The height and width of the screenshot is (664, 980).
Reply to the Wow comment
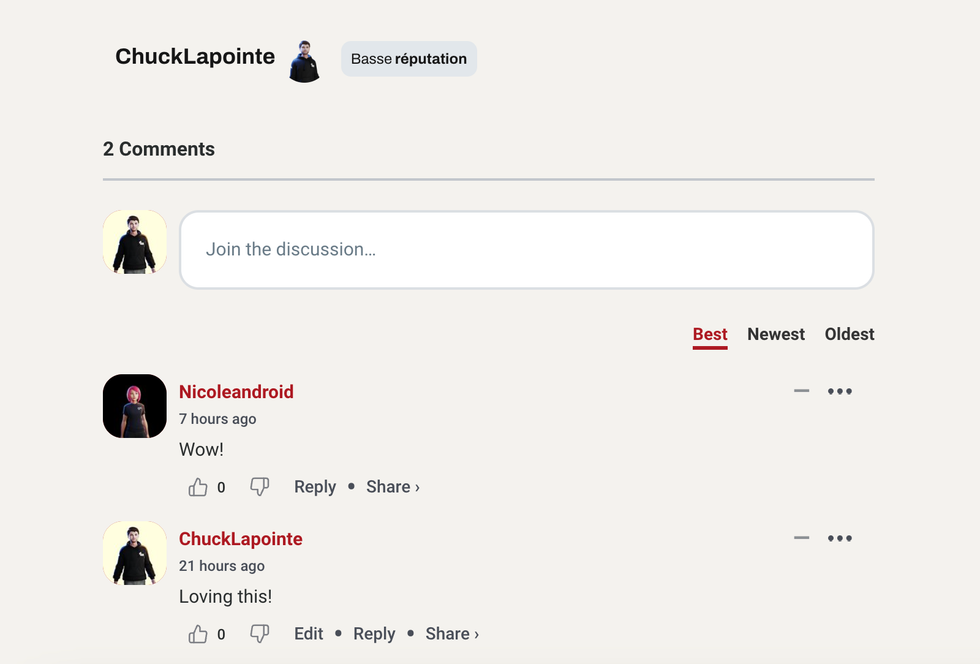pos(315,486)
